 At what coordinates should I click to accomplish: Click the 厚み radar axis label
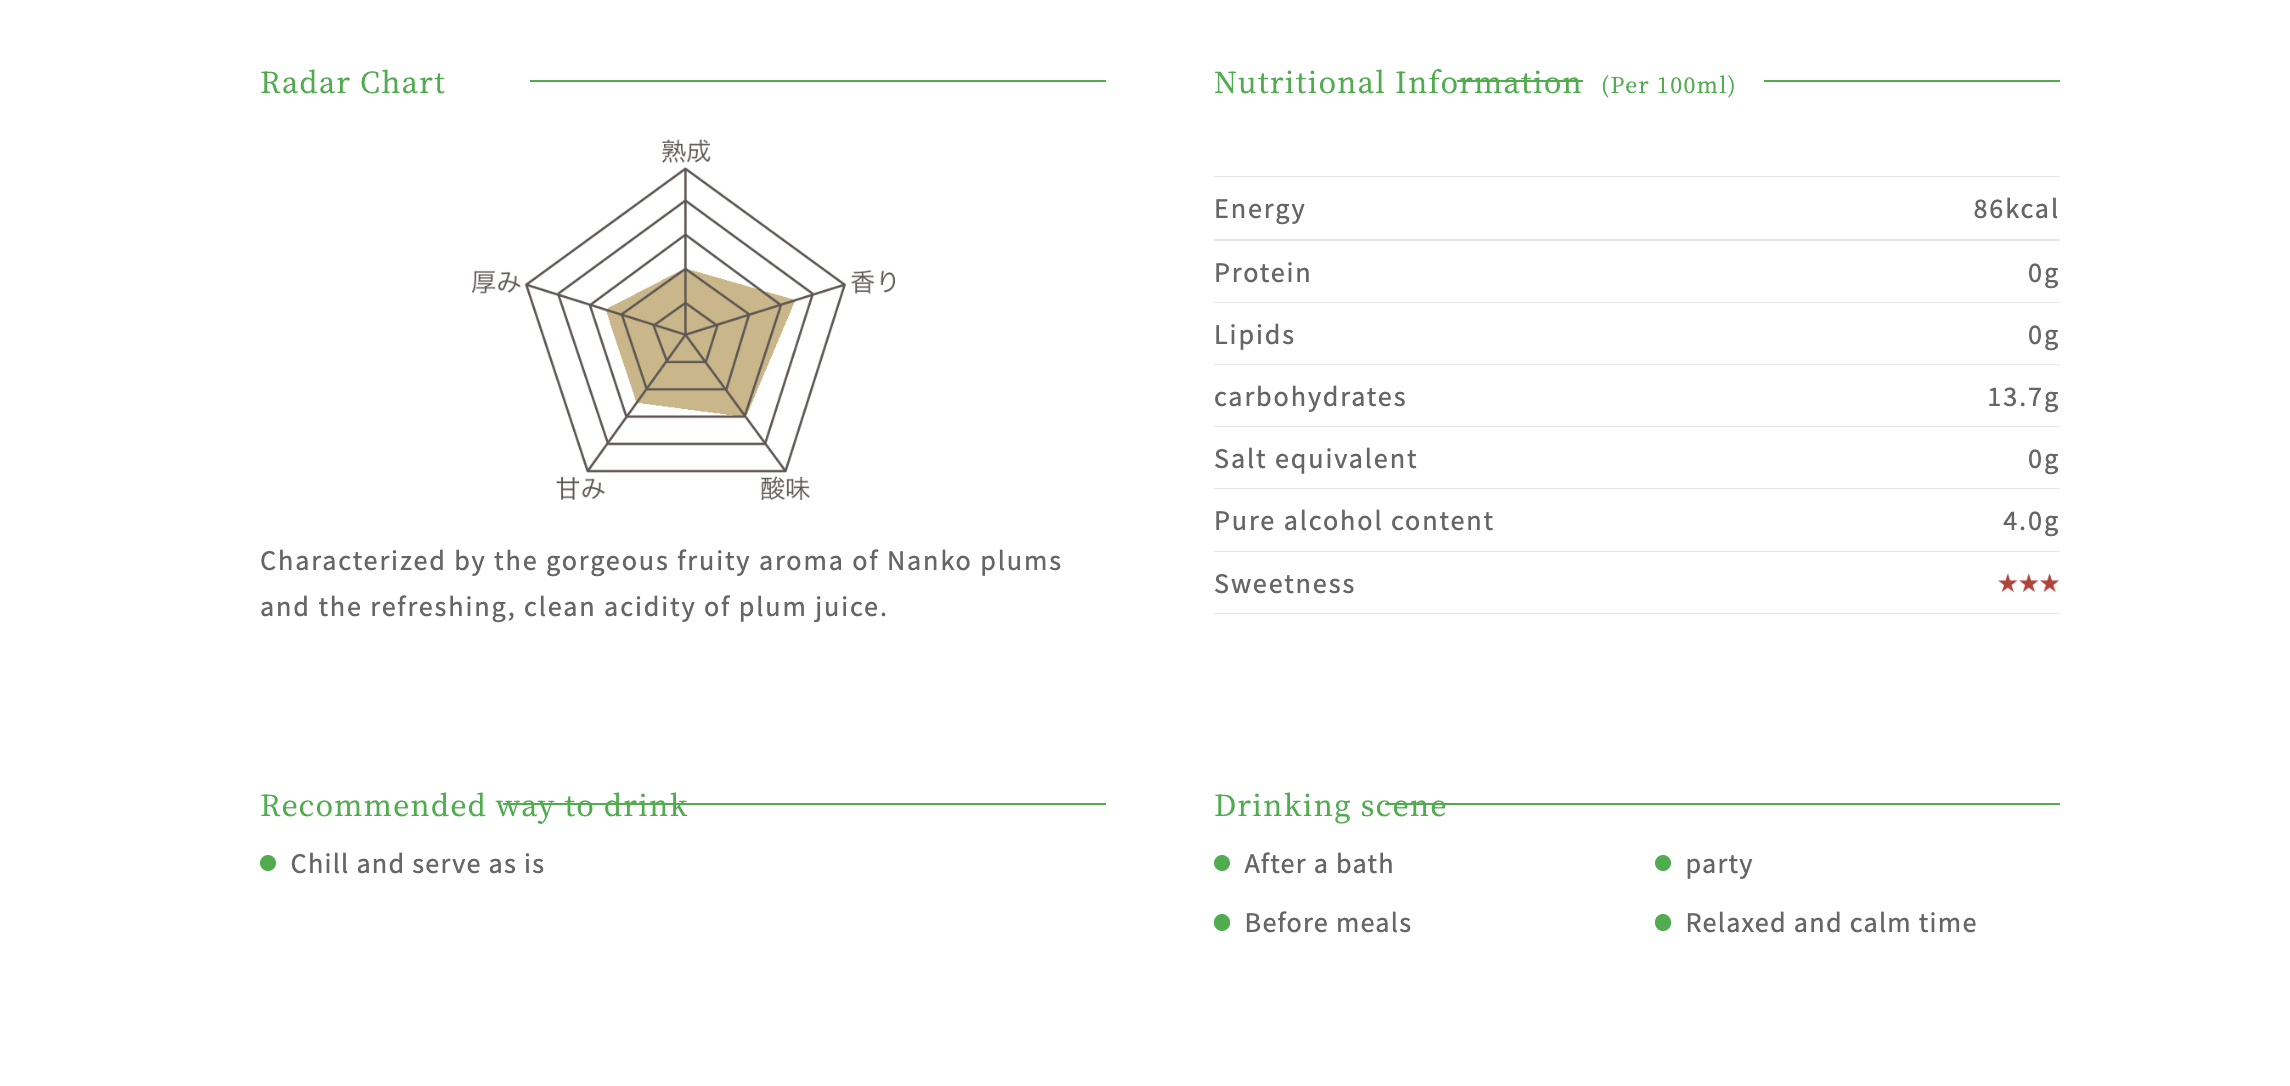[x=496, y=282]
